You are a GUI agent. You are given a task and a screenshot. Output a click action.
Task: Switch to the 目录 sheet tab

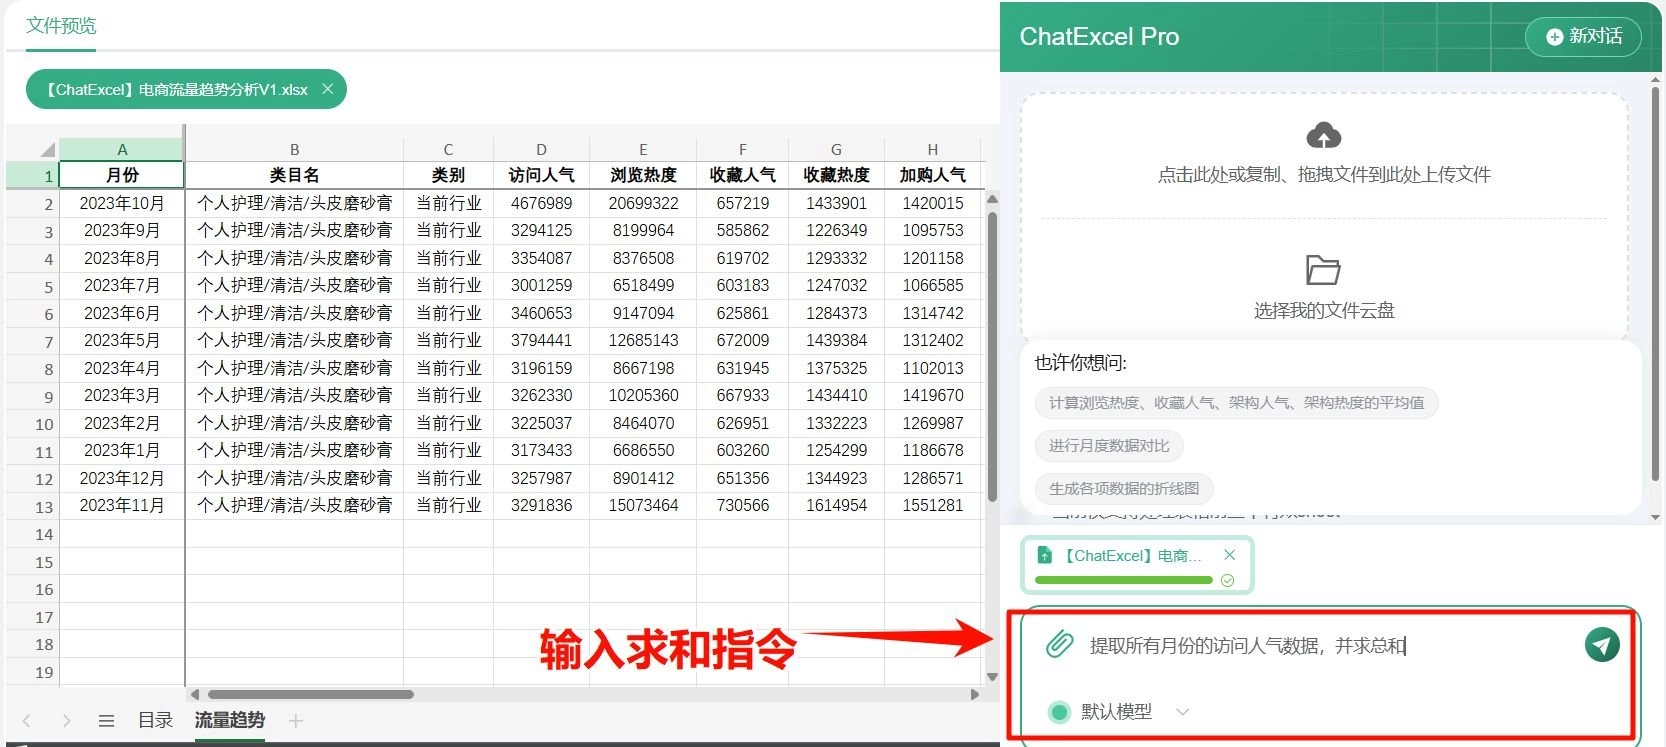pos(155,720)
